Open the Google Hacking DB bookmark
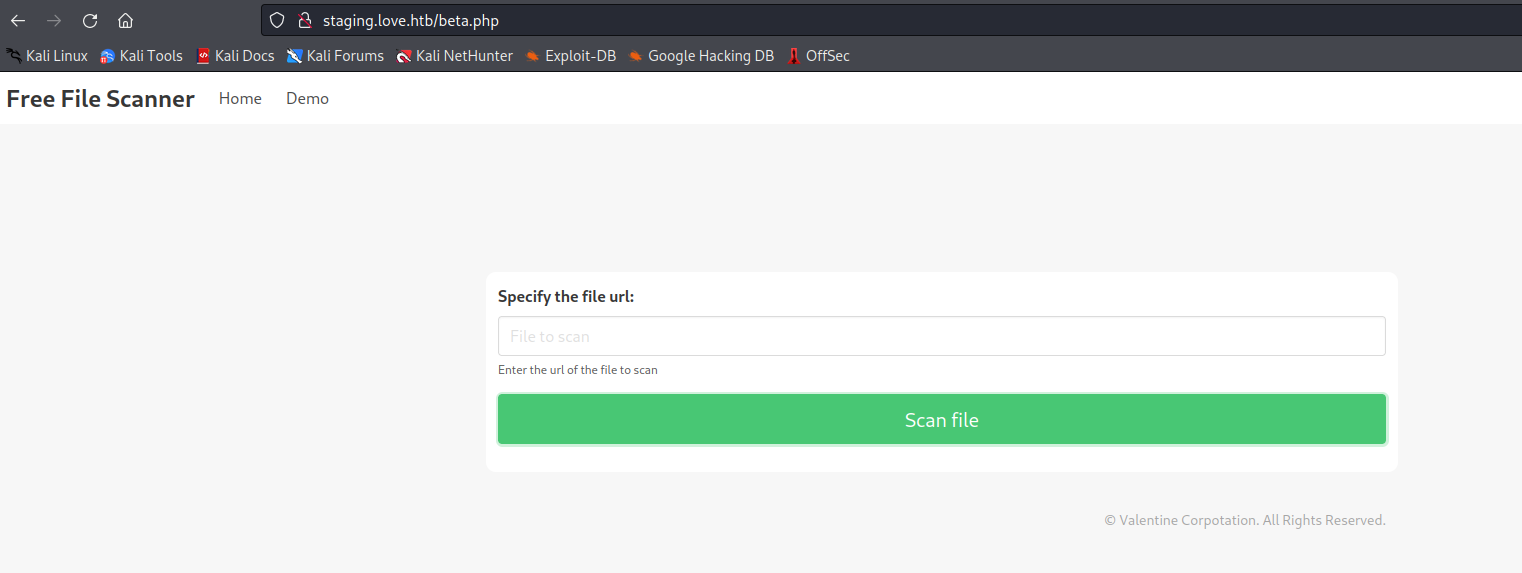Viewport: 1522px width, 573px height. [x=701, y=56]
